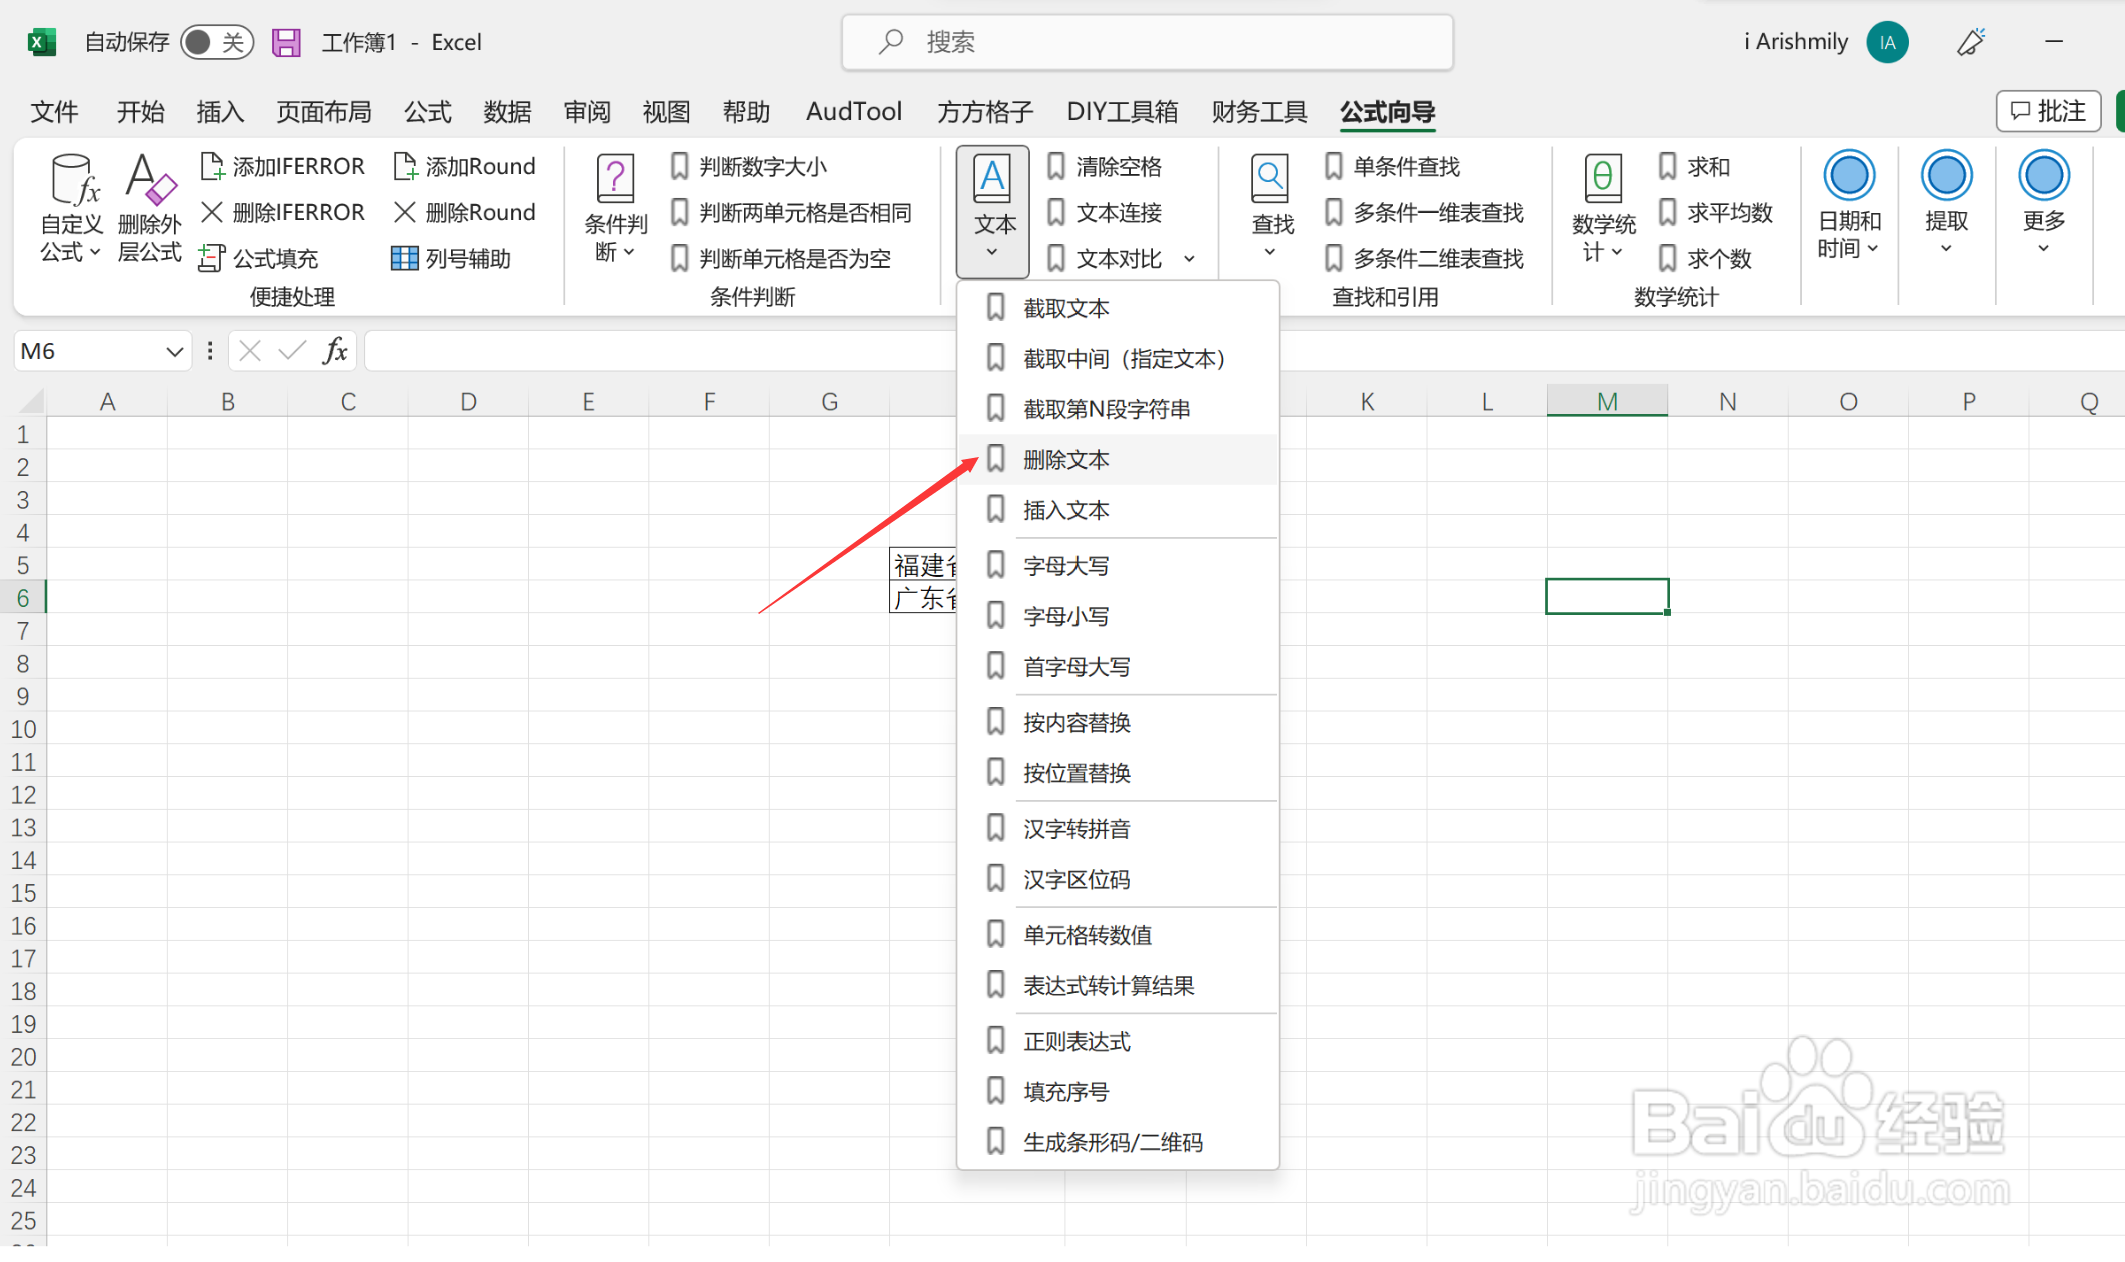The width and height of the screenshot is (2125, 1262).
Task: Select 首字母大写 menu item
Action: click(x=1118, y=666)
